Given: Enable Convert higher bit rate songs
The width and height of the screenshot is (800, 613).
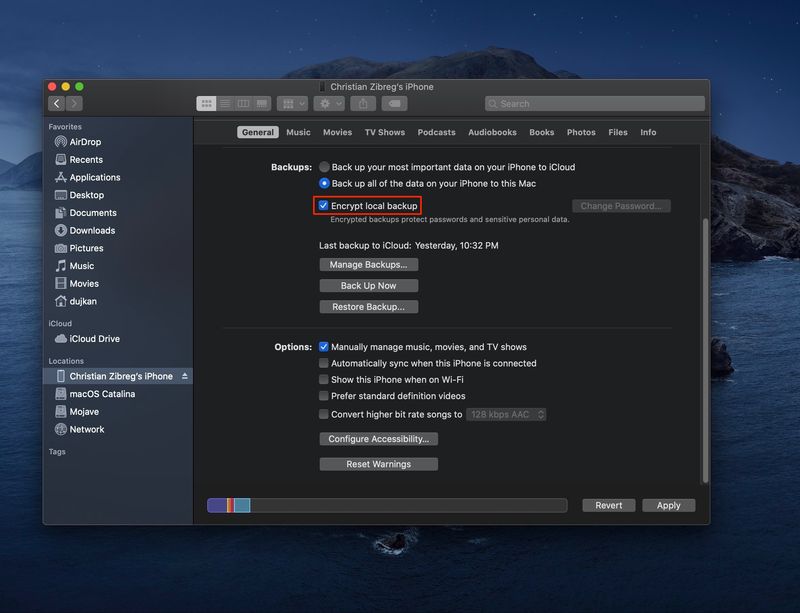Looking at the screenshot, I should click(323, 414).
